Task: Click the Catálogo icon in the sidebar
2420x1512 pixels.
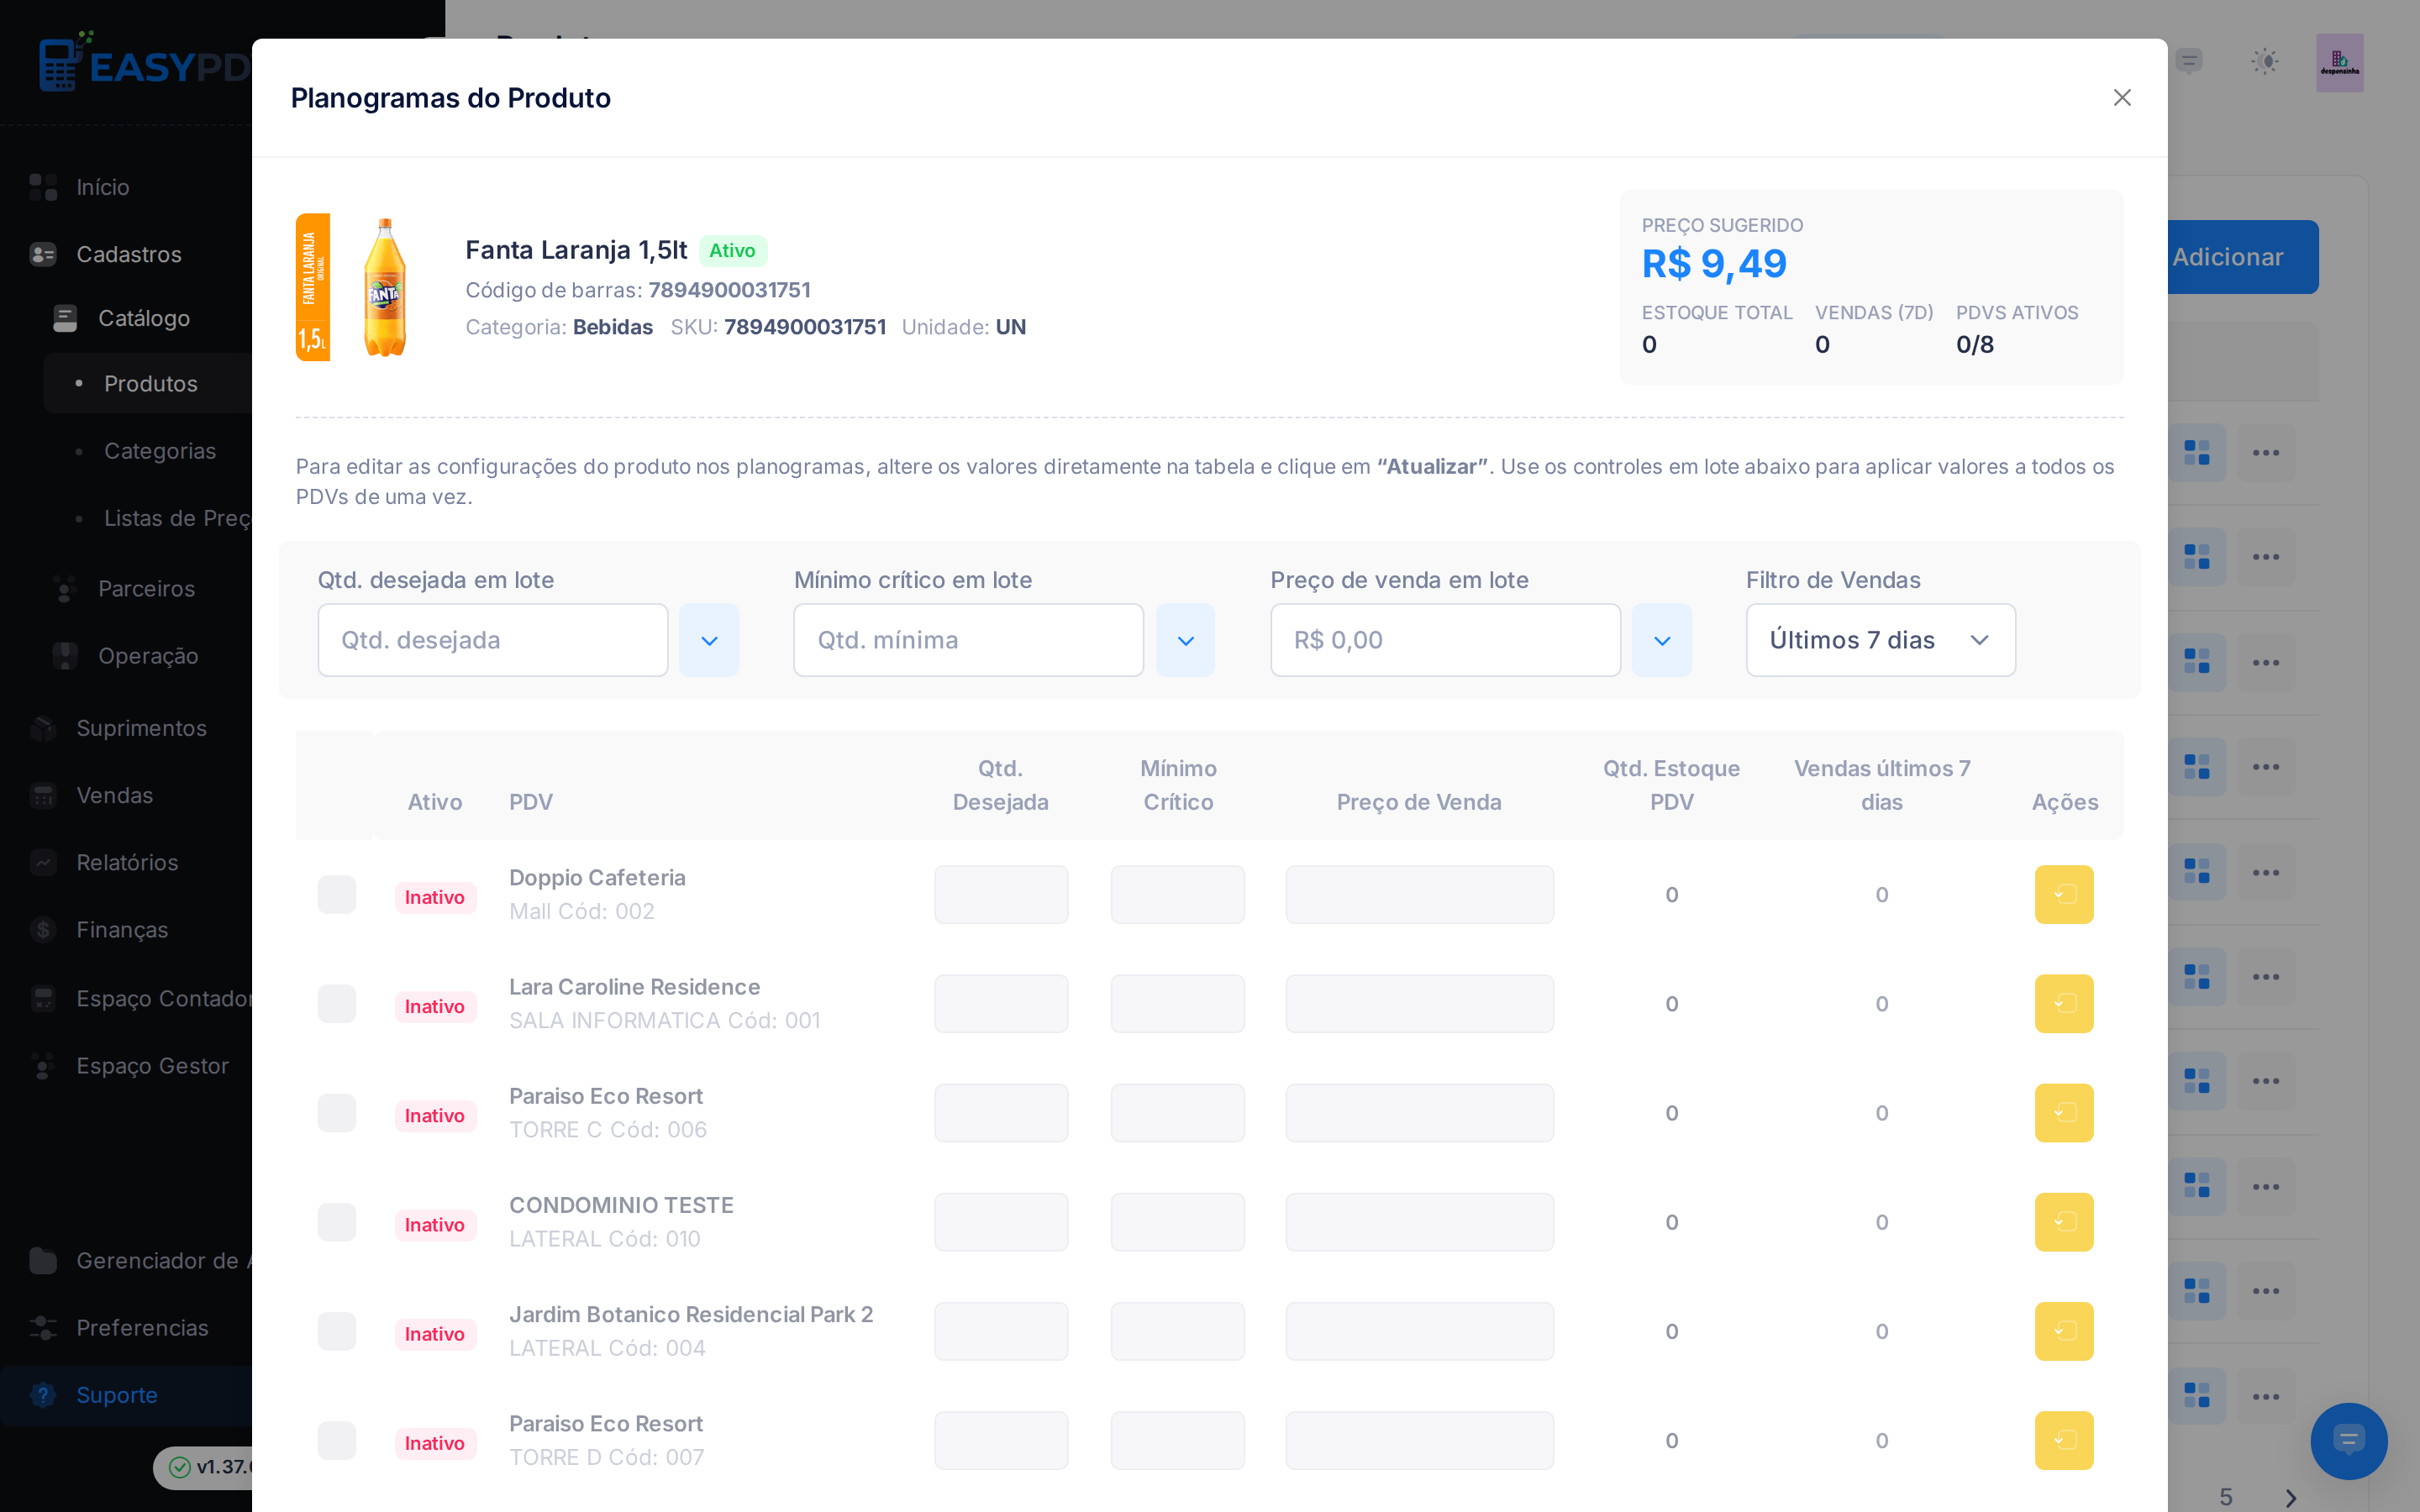Action: pos(65,318)
